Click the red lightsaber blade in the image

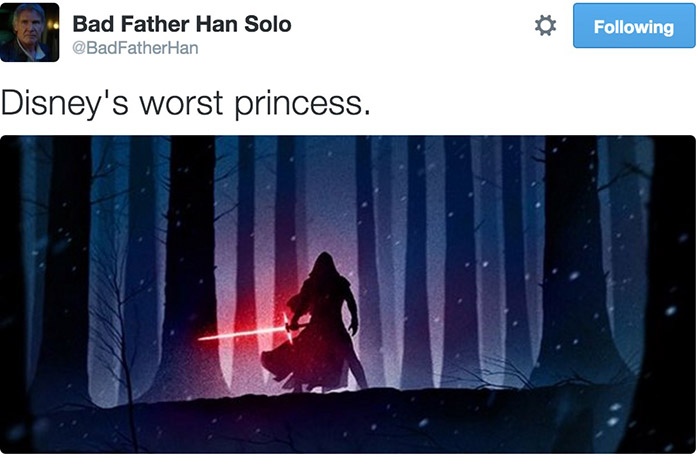(x=240, y=333)
